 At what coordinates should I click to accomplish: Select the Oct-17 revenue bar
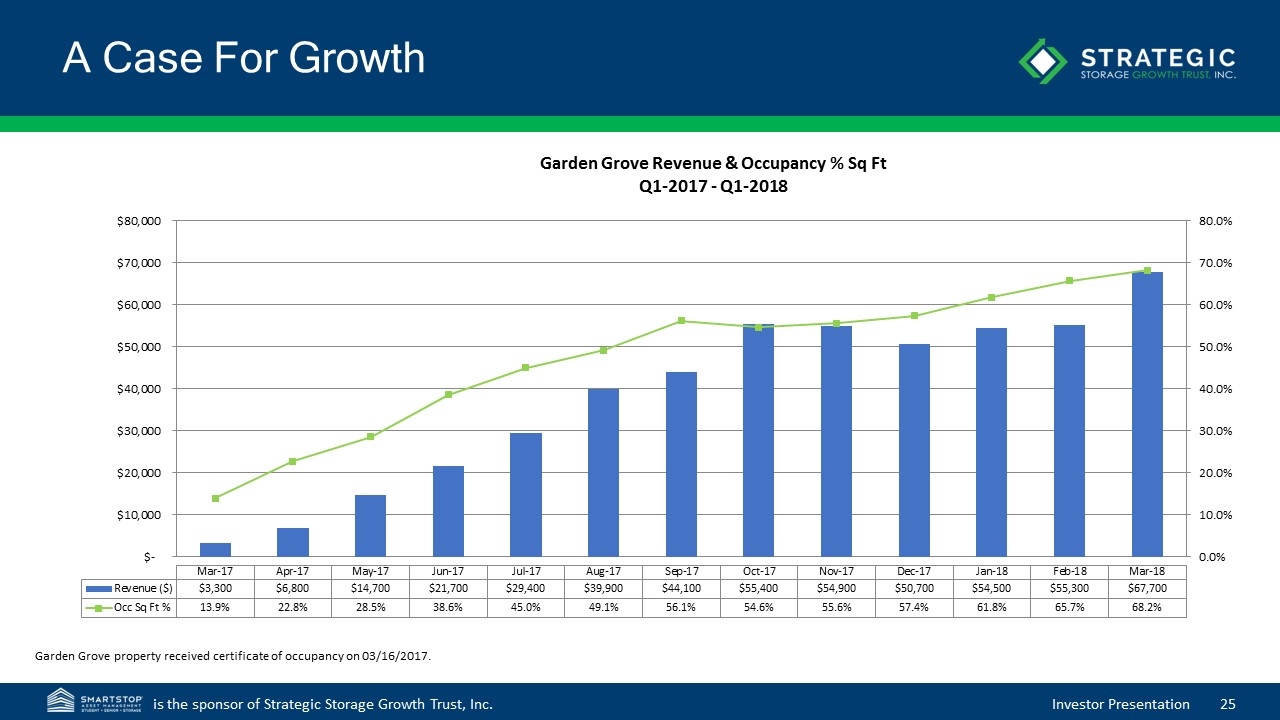758,440
